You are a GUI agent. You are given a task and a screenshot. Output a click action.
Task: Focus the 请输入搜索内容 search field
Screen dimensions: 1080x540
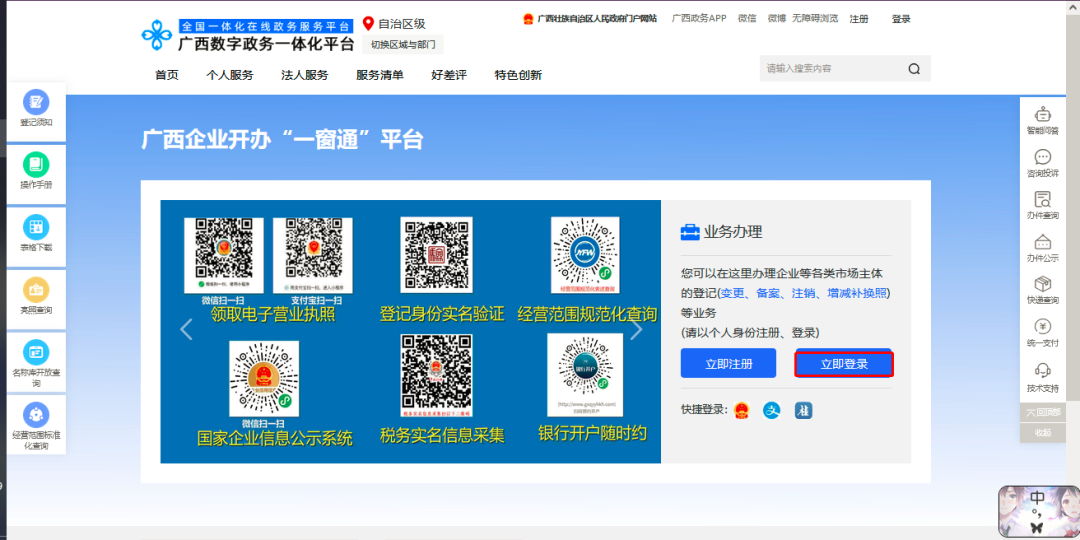(830, 69)
